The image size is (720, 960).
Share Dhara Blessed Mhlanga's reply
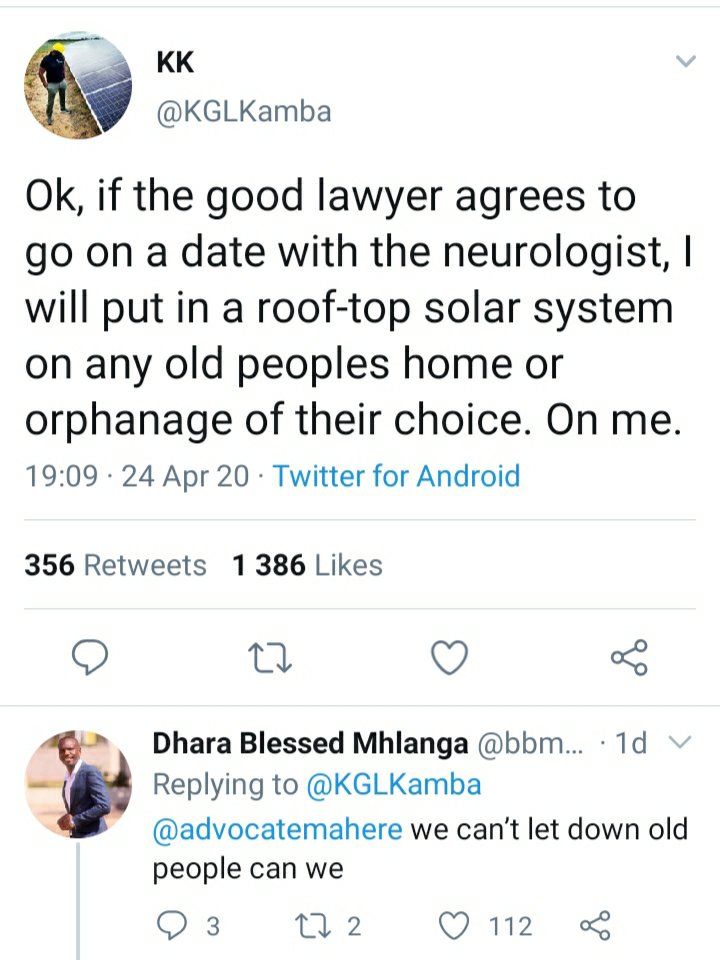pyautogui.click(x=594, y=926)
